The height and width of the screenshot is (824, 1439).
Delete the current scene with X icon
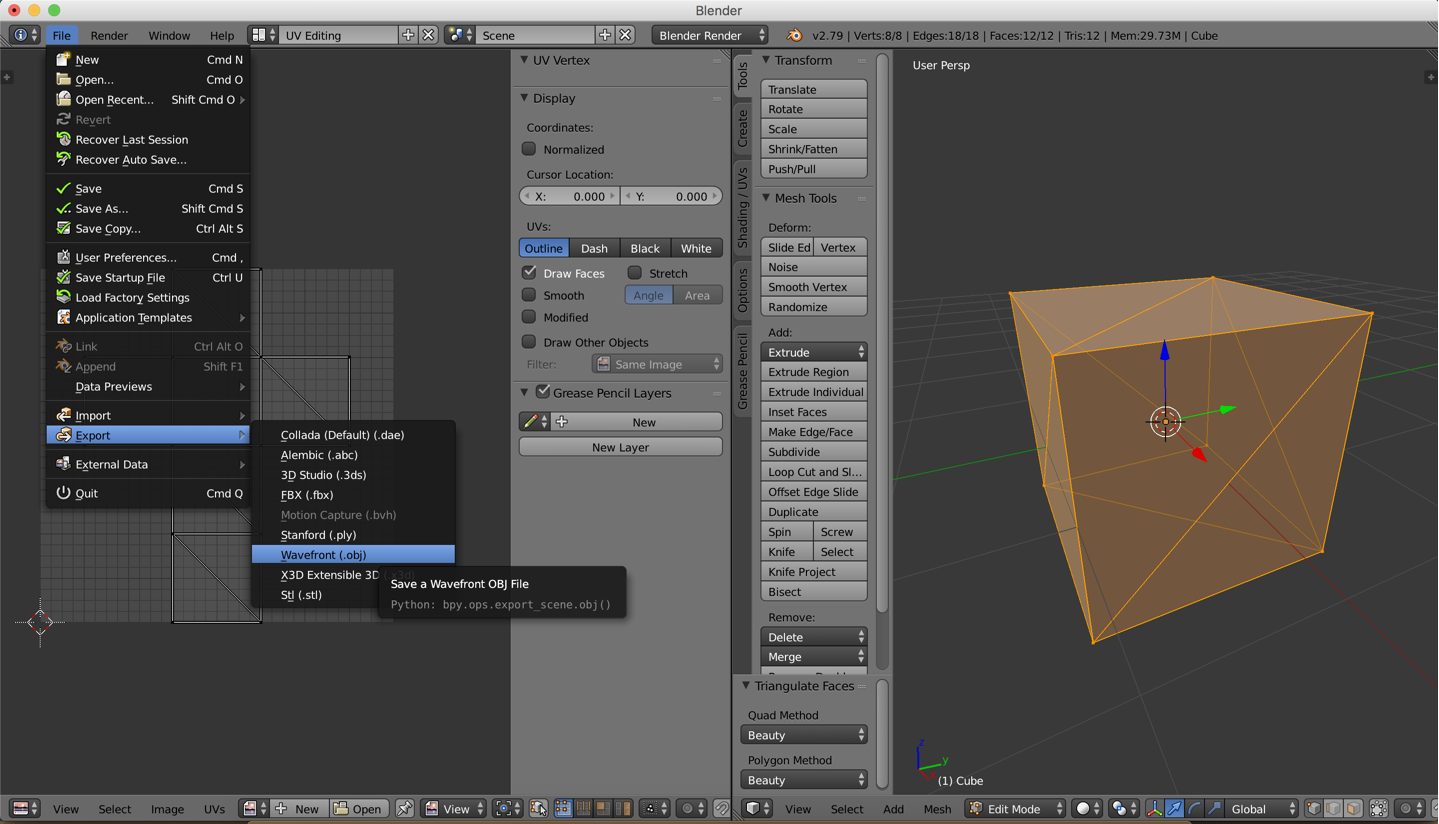click(x=626, y=35)
